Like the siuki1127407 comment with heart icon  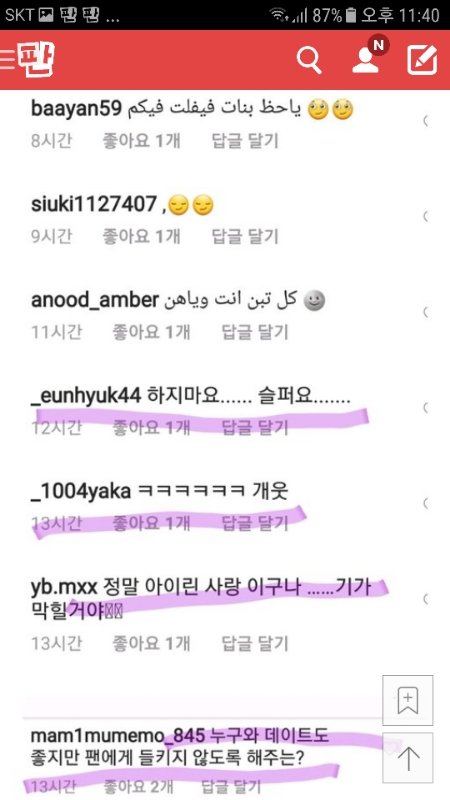[x=424, y=217]
